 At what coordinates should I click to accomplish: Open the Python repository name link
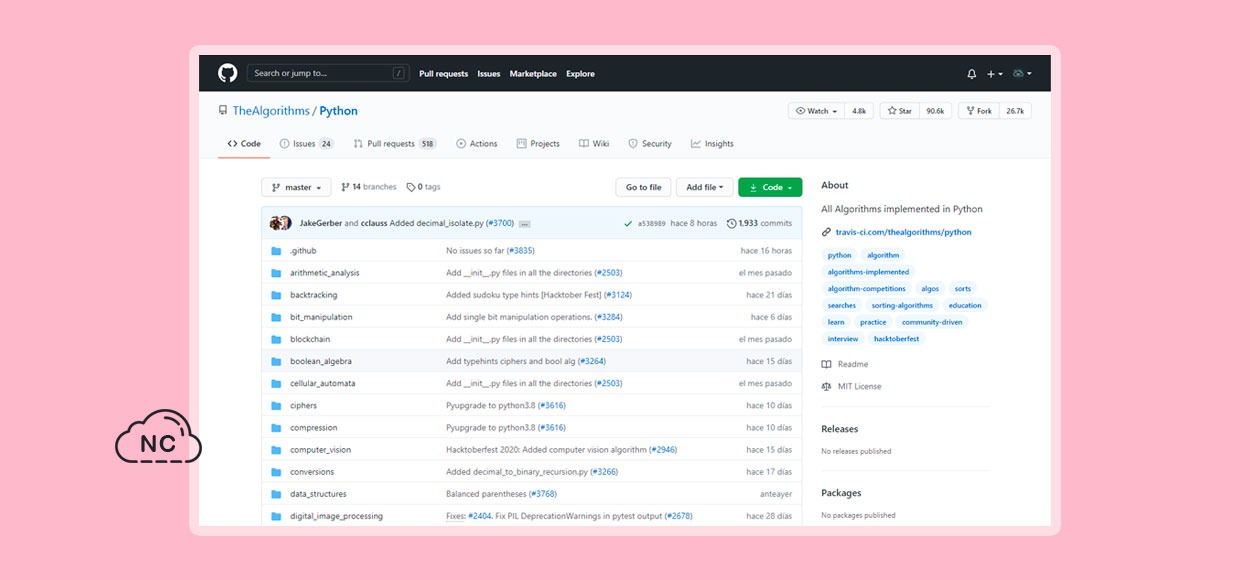click(338, 111)
